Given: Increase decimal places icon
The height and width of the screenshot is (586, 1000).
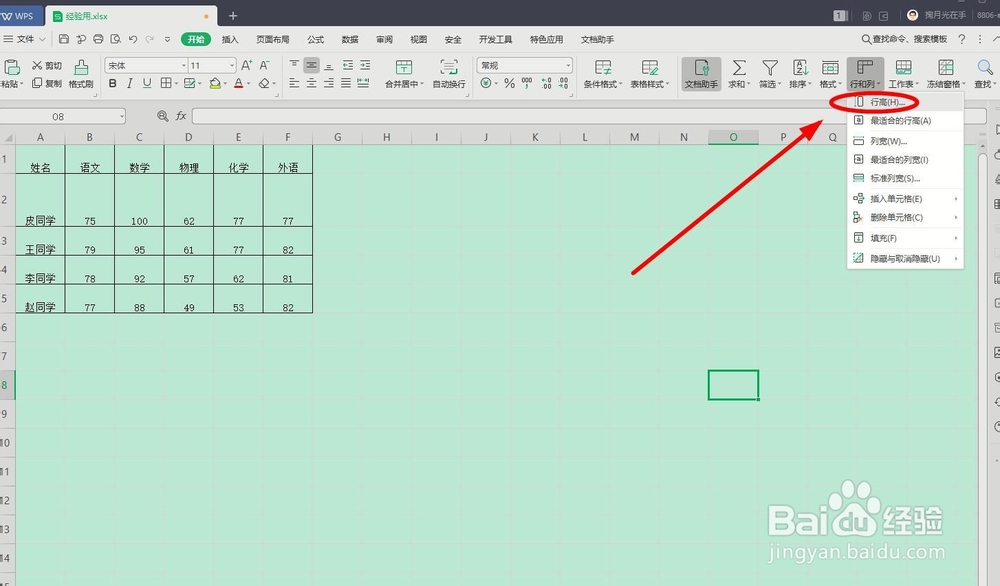Looking at the screenshot, I should tap(546, 83).
